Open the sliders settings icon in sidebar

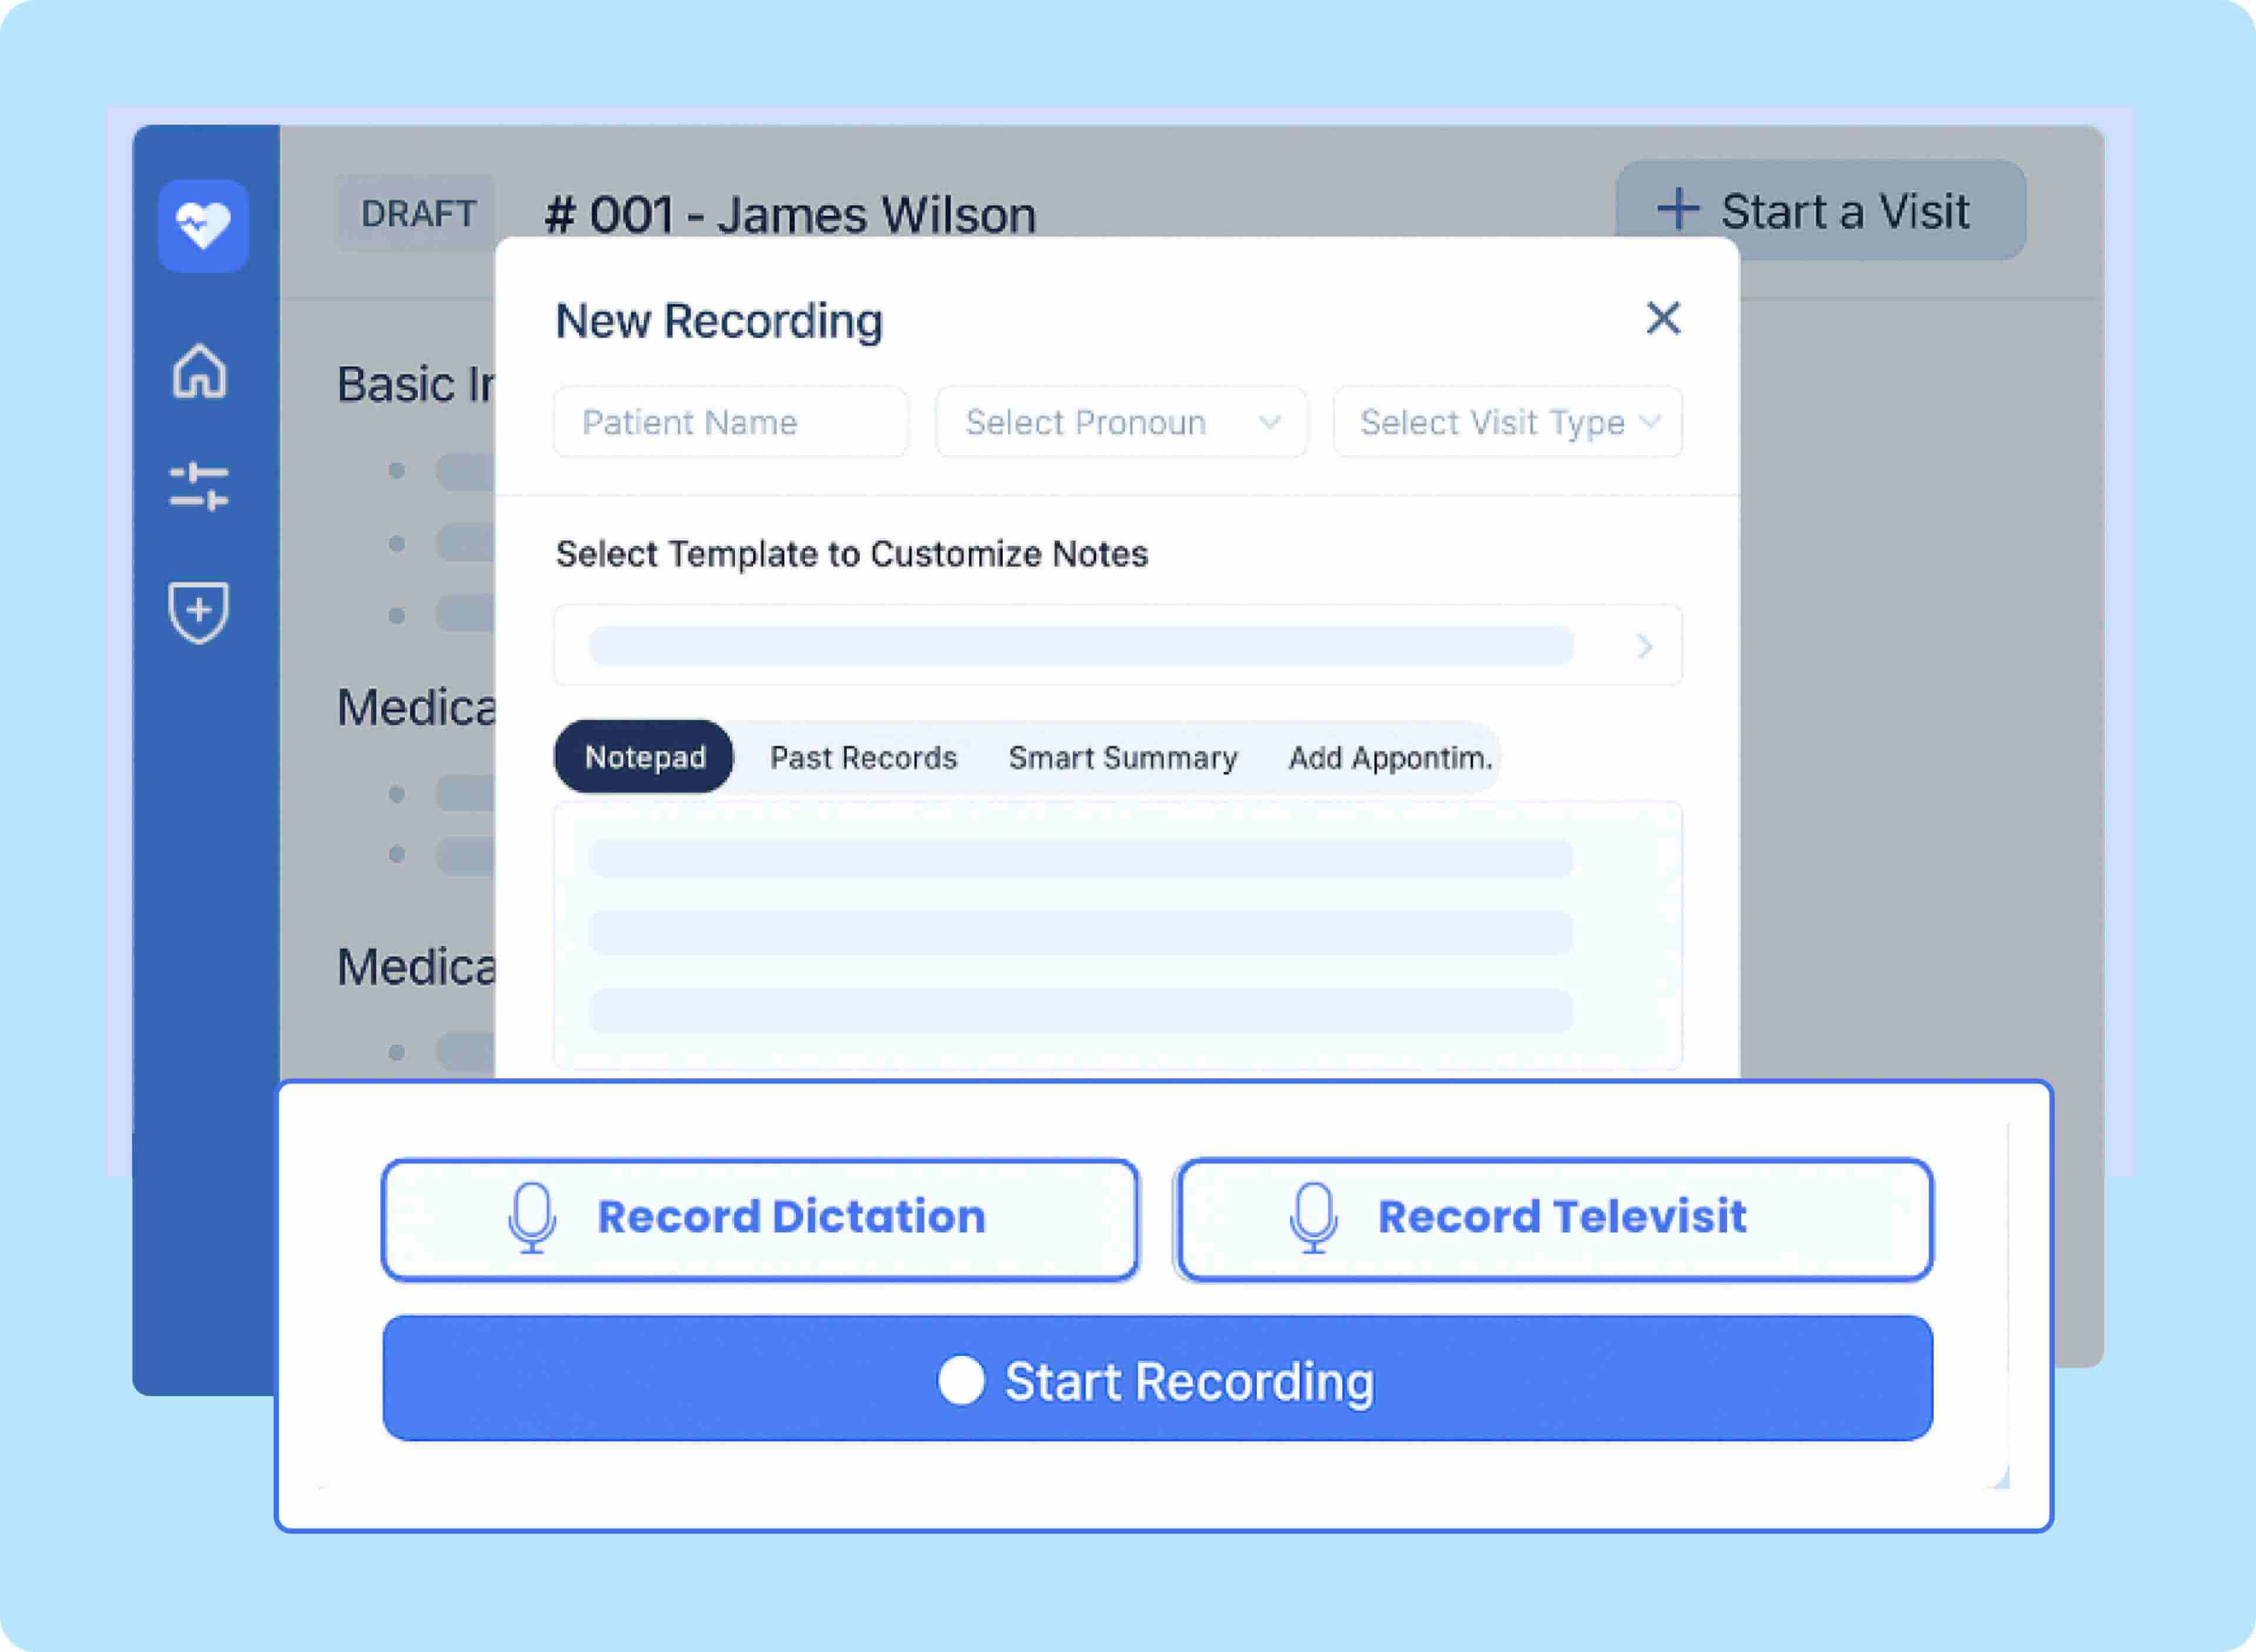click(x=199, y=486)
